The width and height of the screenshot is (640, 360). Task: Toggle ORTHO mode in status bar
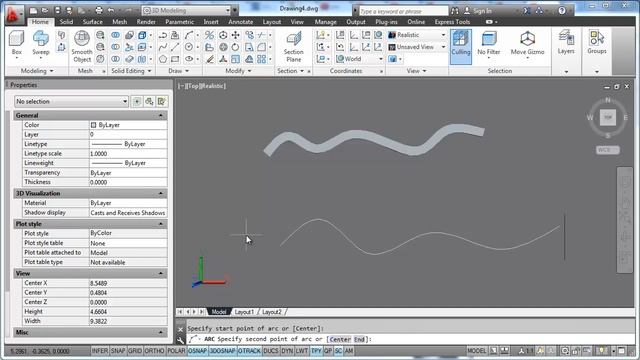coord(154,351)
